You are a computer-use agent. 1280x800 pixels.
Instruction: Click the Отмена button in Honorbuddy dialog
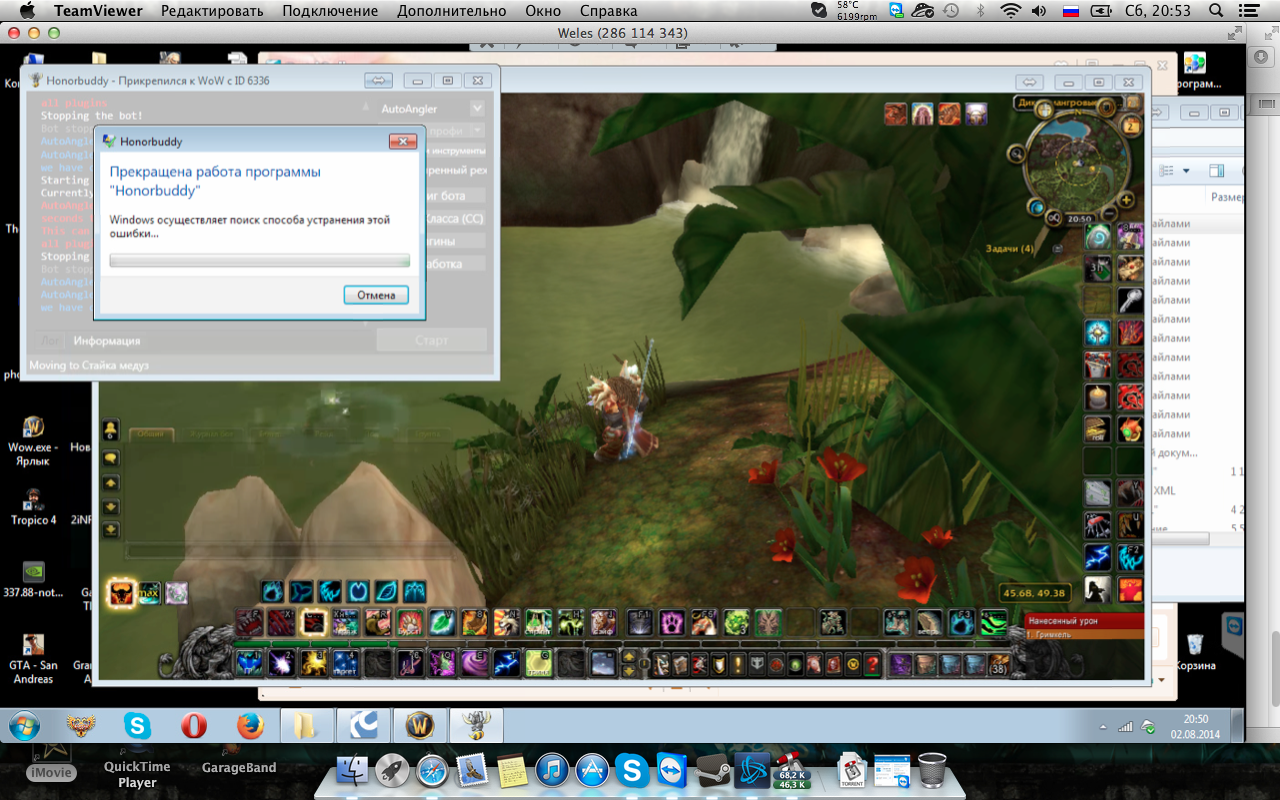click(x=376, y=295)
